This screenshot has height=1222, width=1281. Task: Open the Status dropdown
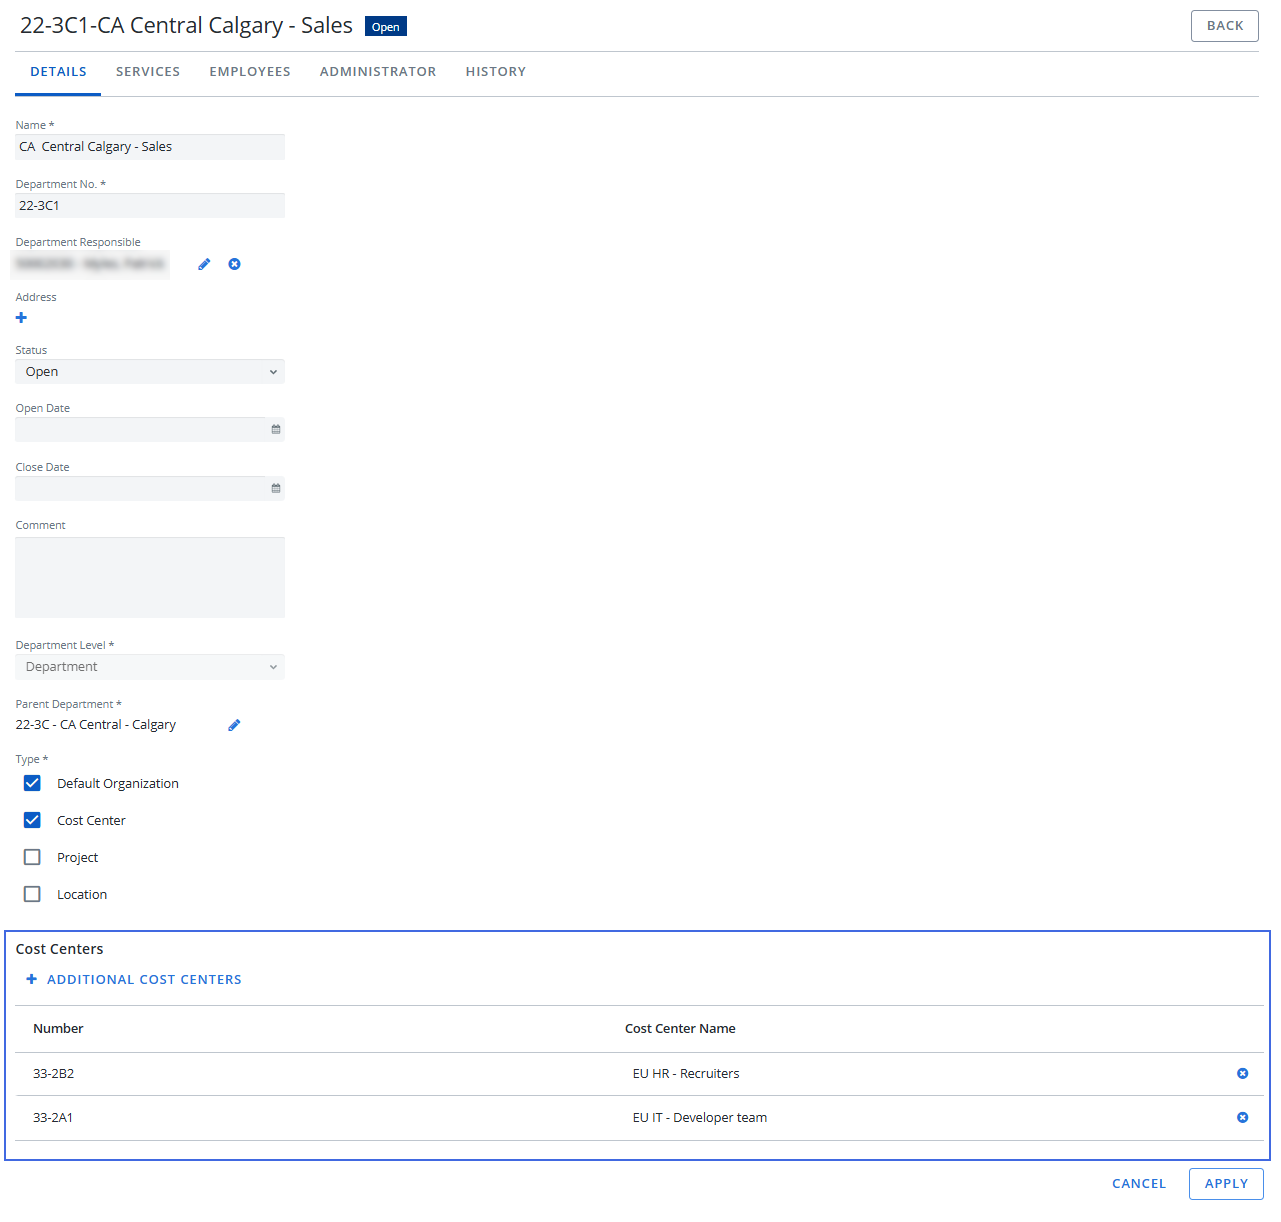coord(150,372)
